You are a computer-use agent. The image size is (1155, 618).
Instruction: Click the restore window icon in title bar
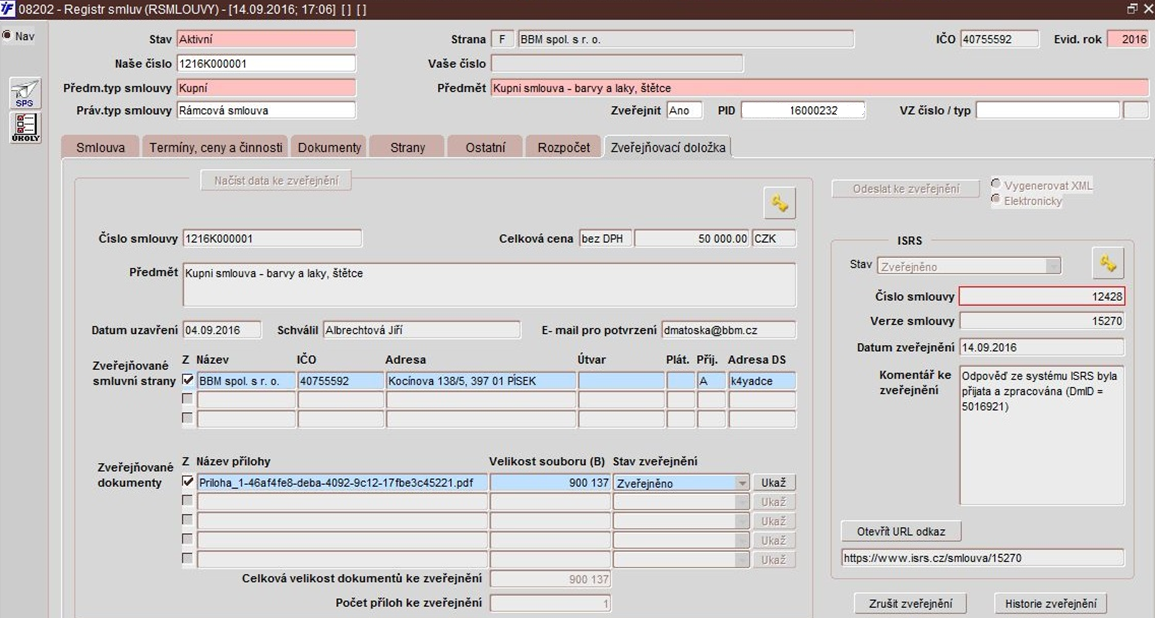(x=1132, y=9)
